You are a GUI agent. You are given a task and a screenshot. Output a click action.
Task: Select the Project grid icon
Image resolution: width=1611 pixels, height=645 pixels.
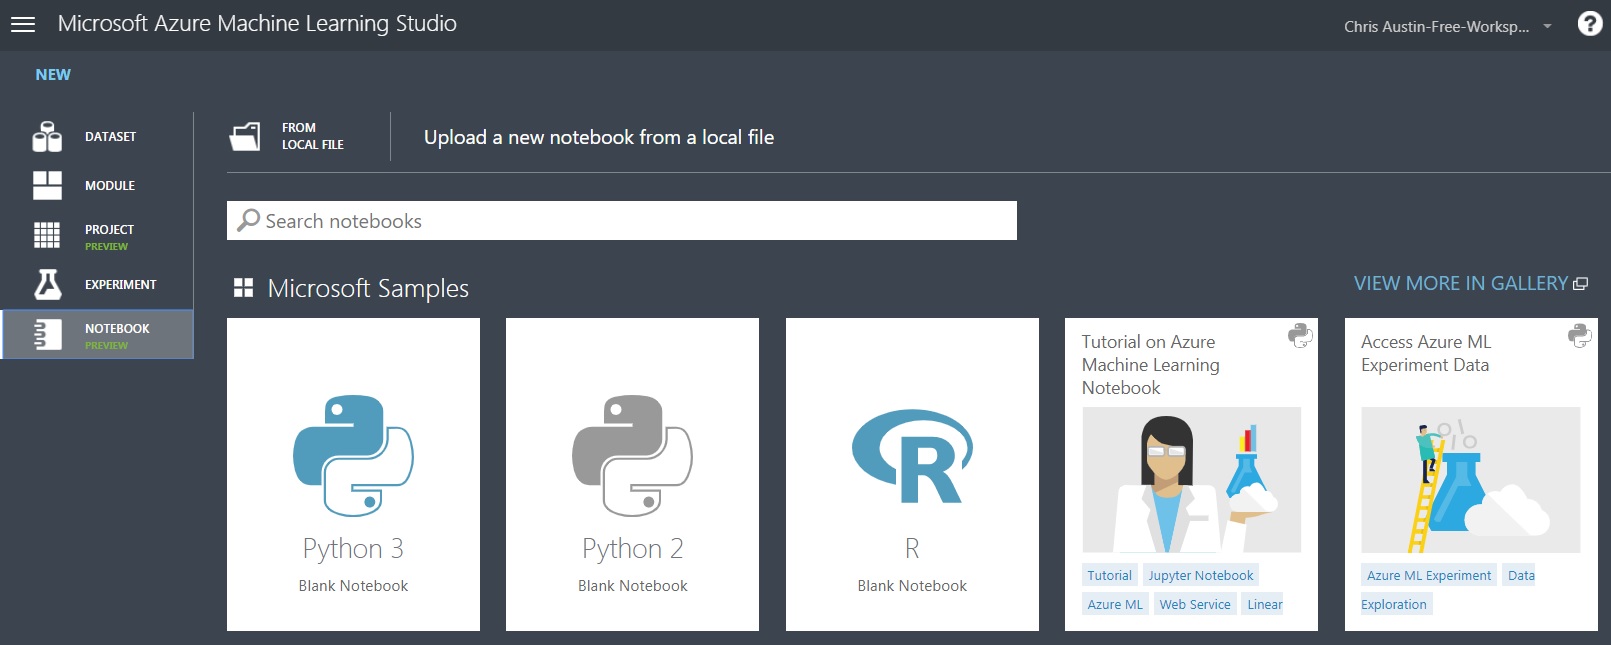click(47, 235)
